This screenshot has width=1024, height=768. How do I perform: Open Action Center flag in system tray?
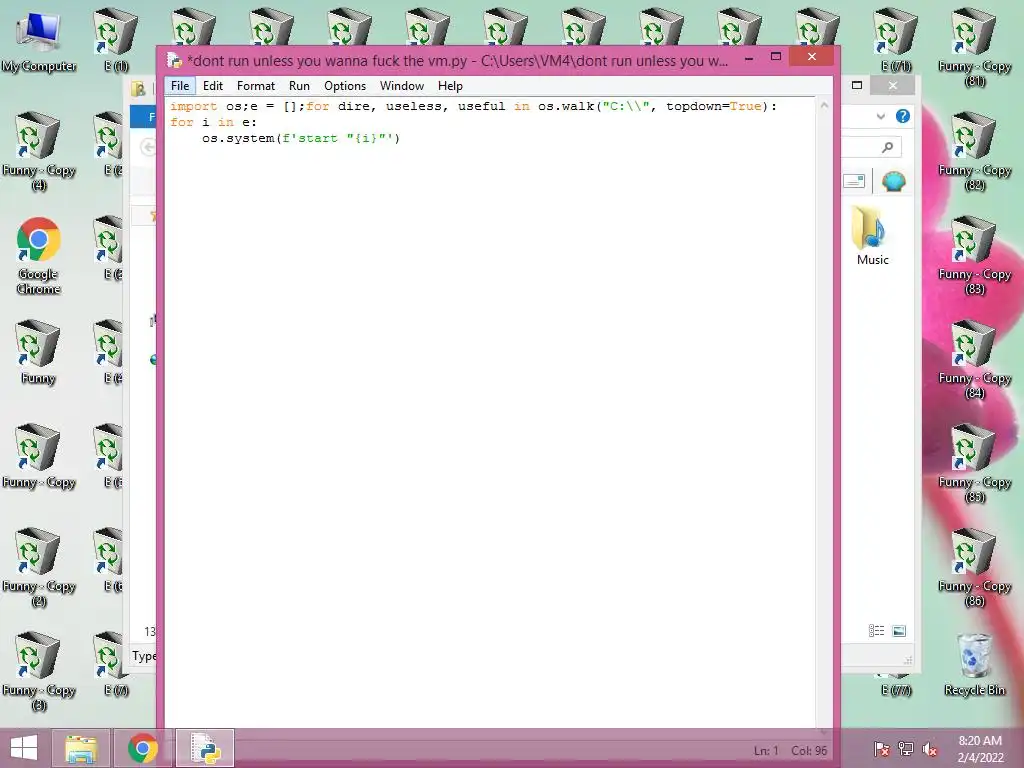881,749
